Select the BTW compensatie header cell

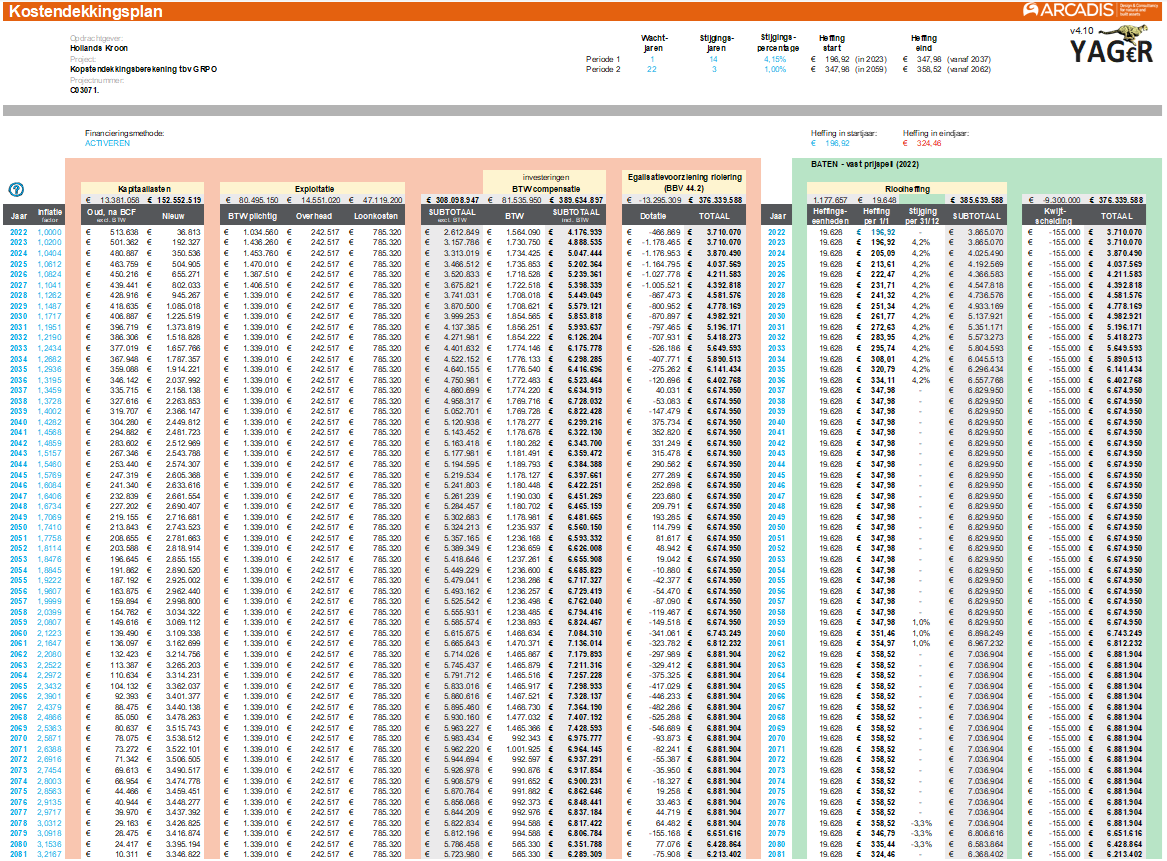(x=544, y=187)
